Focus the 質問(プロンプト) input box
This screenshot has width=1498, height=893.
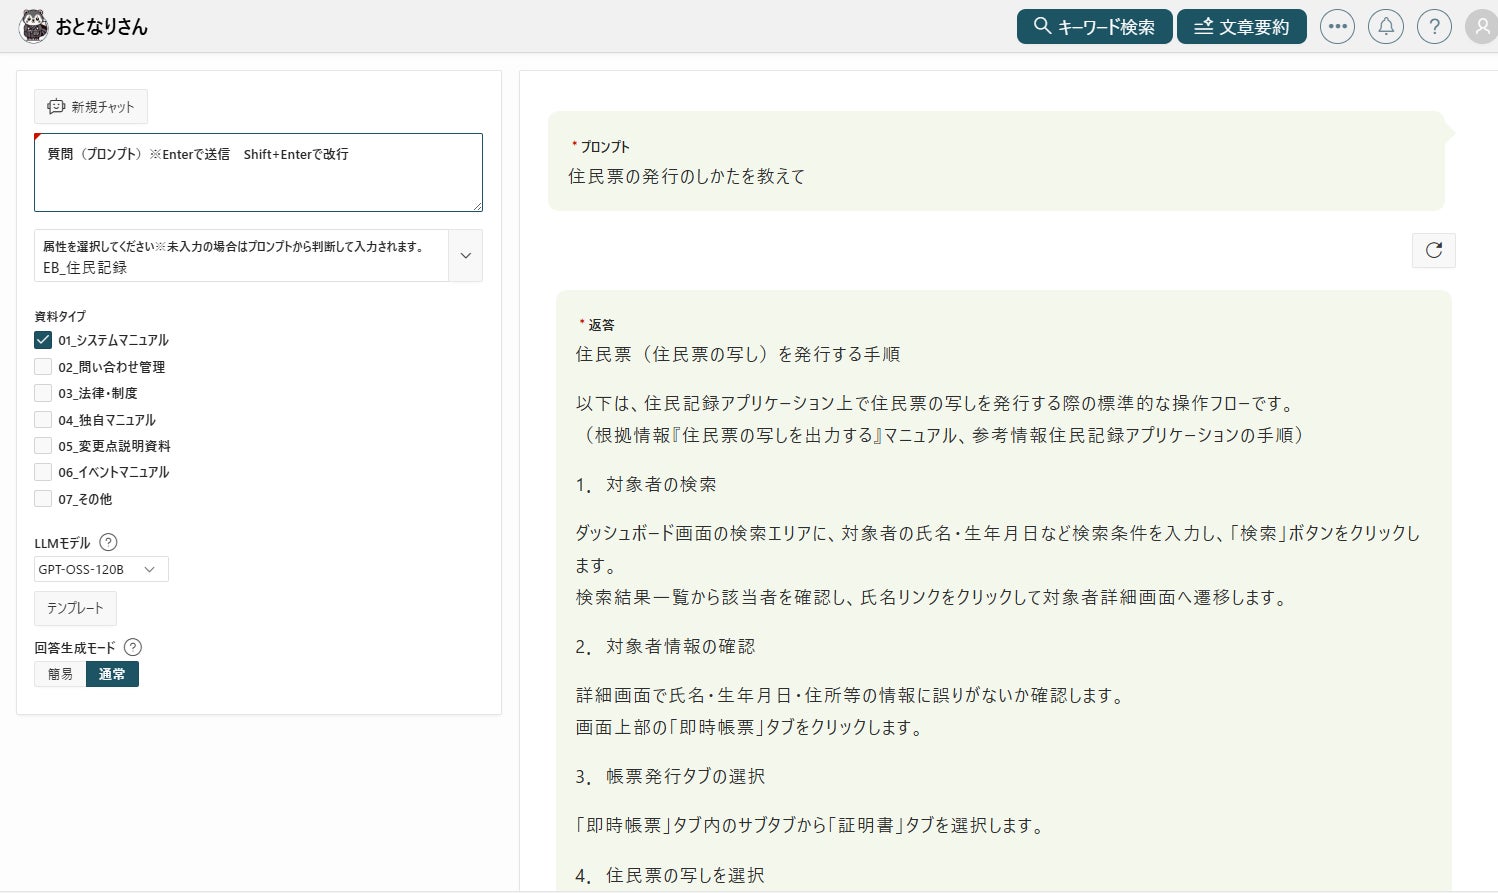pos(258,180)
